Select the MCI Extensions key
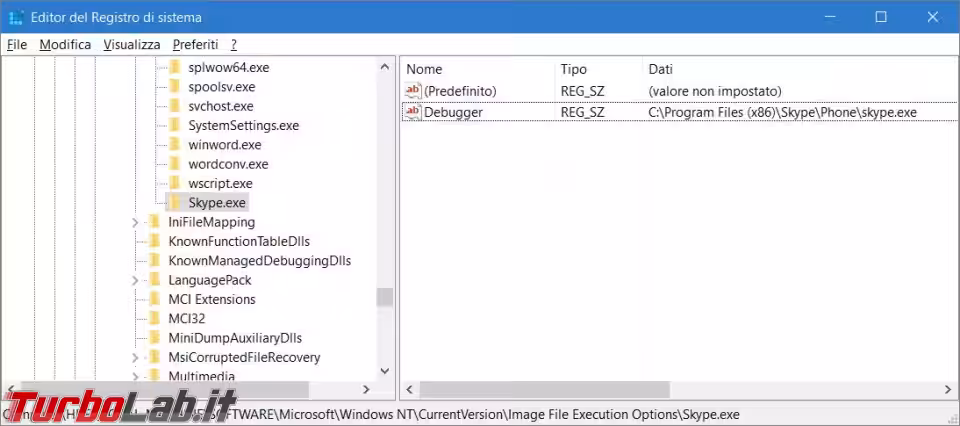The image size is (960, 426). pos(212,299)
